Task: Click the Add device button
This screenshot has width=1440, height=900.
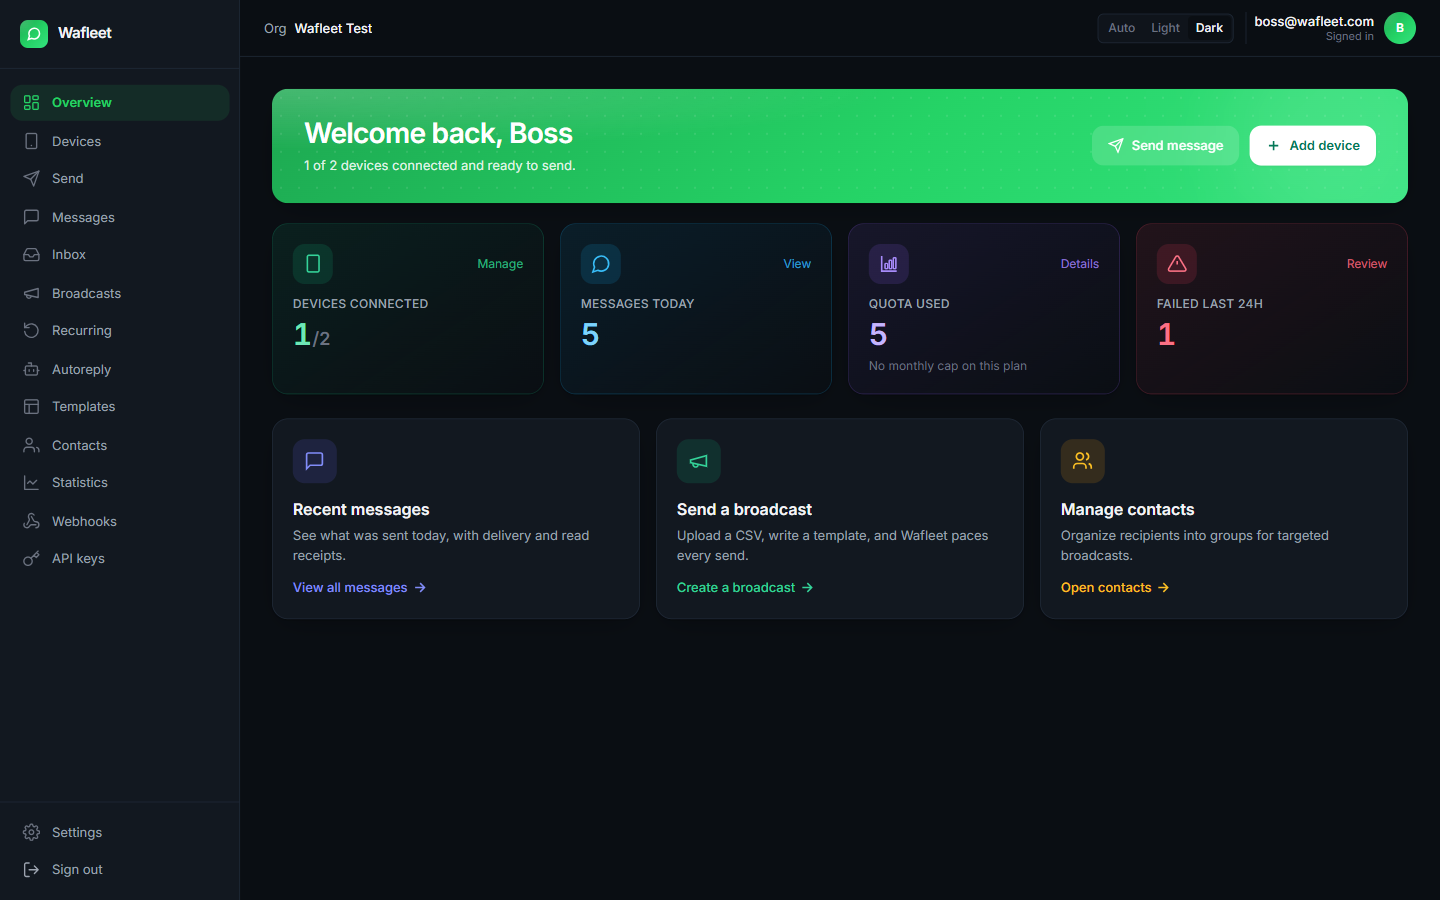Action: (x=1313, y=146)
